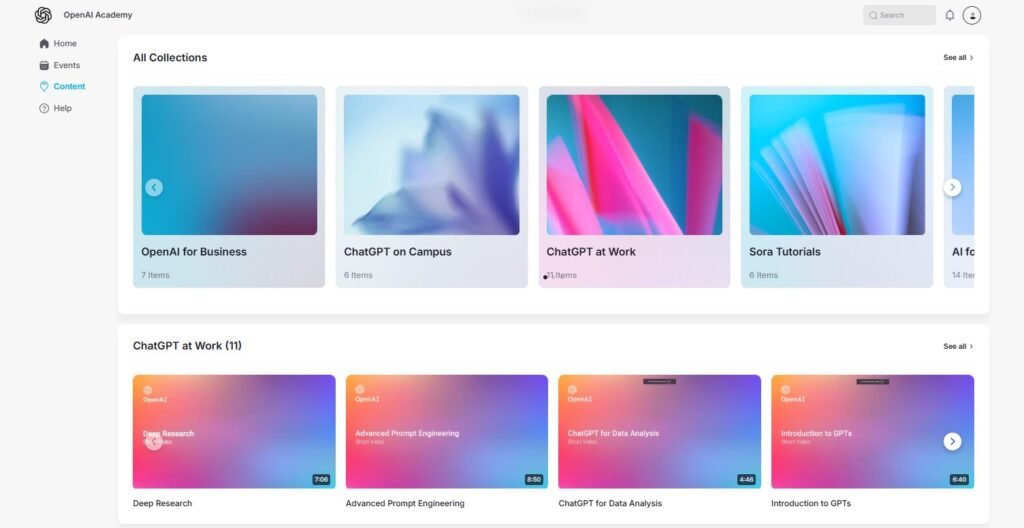This screenshot has height=528, width=1024.
Task: Click the Events calendar icon
Action: 44,65
